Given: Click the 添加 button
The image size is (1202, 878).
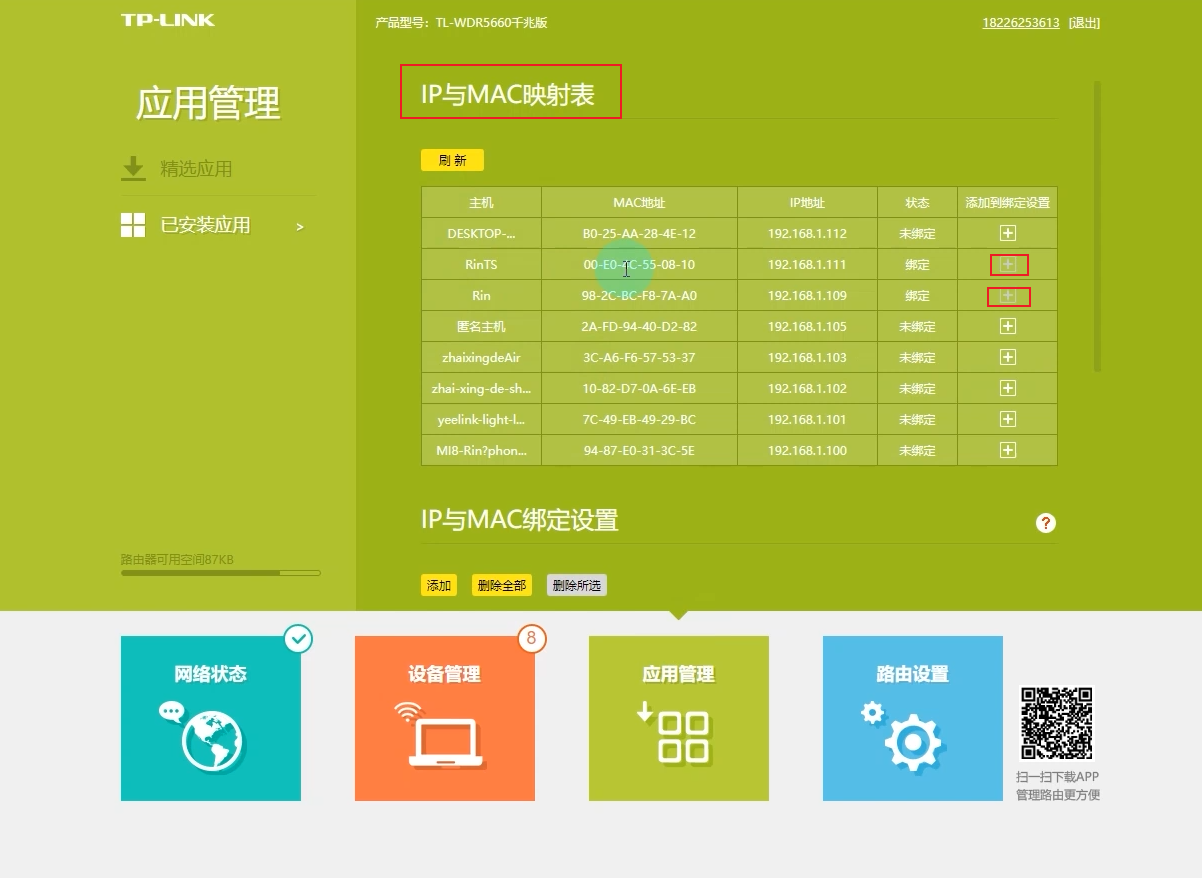Looking at the screenshot, I should pos(439,585).
